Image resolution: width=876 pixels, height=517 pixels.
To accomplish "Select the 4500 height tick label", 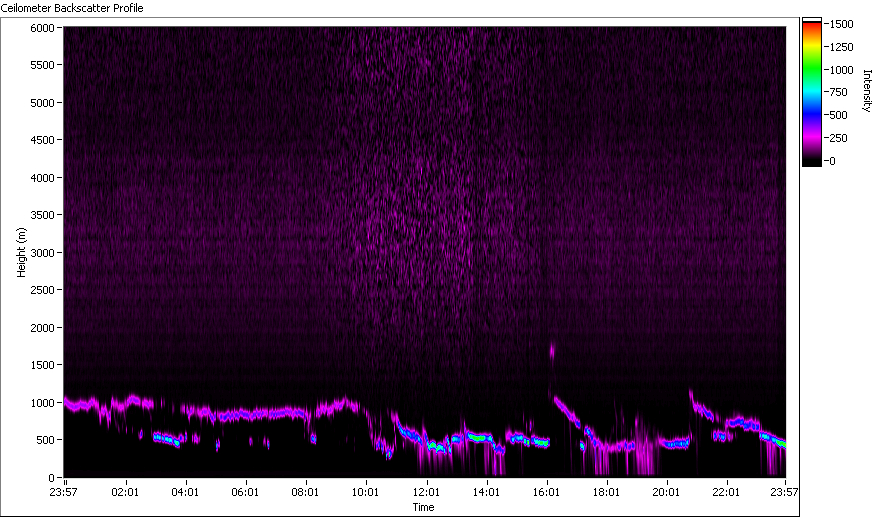I will [42, 140].
